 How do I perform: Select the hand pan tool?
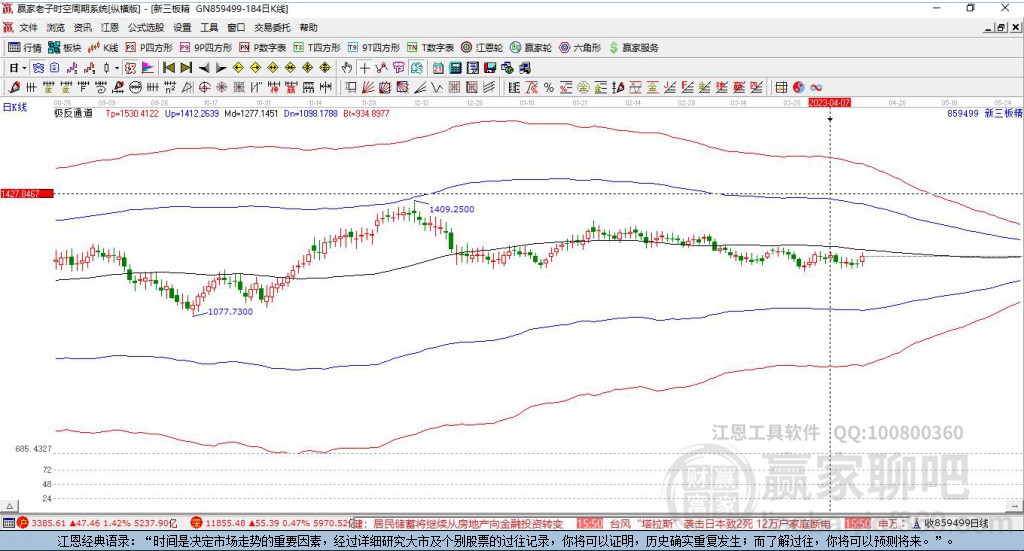347,68
